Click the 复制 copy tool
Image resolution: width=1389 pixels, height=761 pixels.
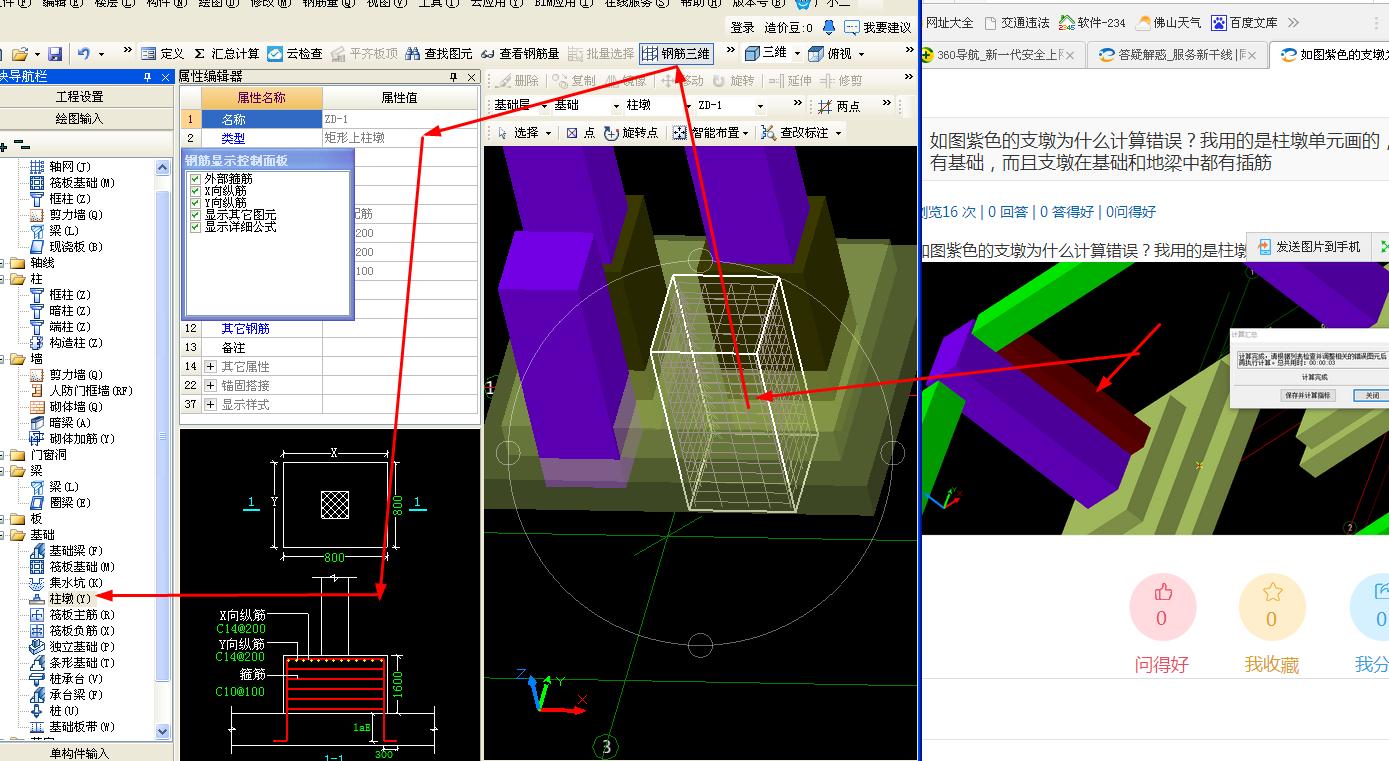pos(574,81)
